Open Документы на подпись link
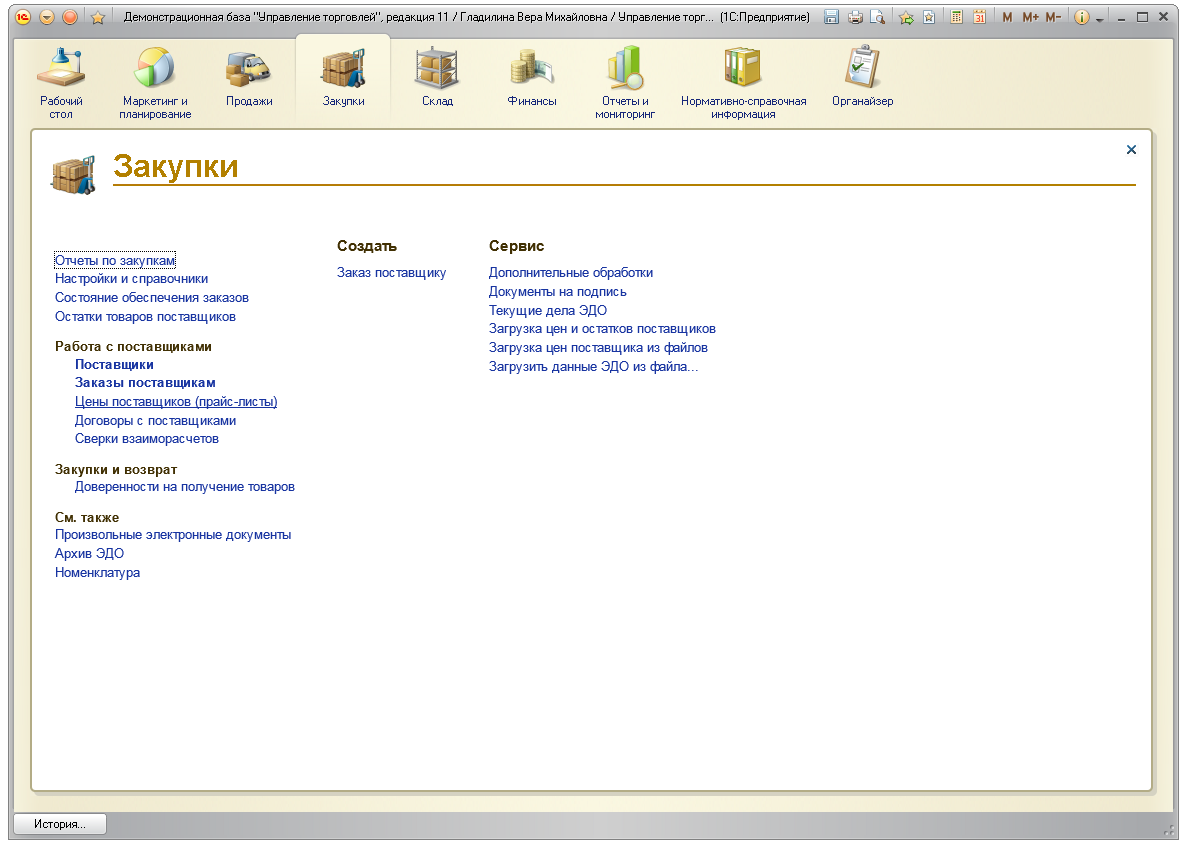Viewport: 1182px width, 843px height. pos(557,291)
